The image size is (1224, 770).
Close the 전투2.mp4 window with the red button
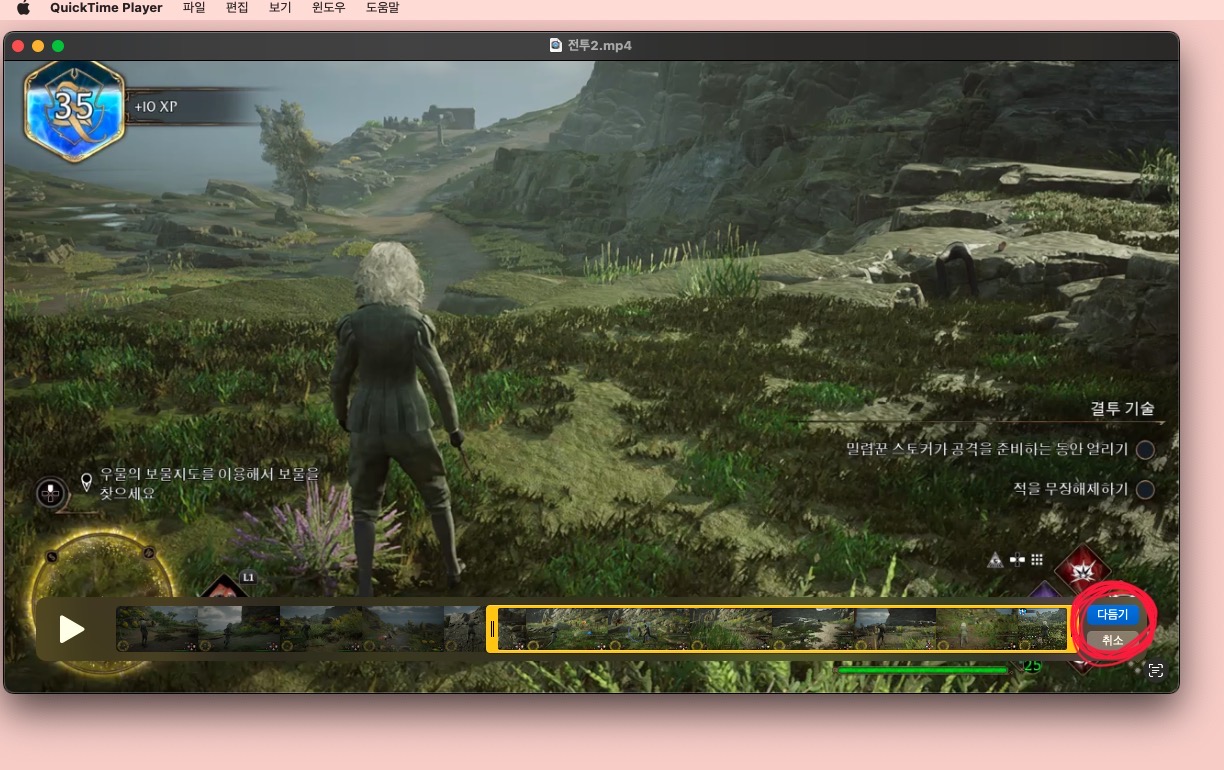(18, 46)
